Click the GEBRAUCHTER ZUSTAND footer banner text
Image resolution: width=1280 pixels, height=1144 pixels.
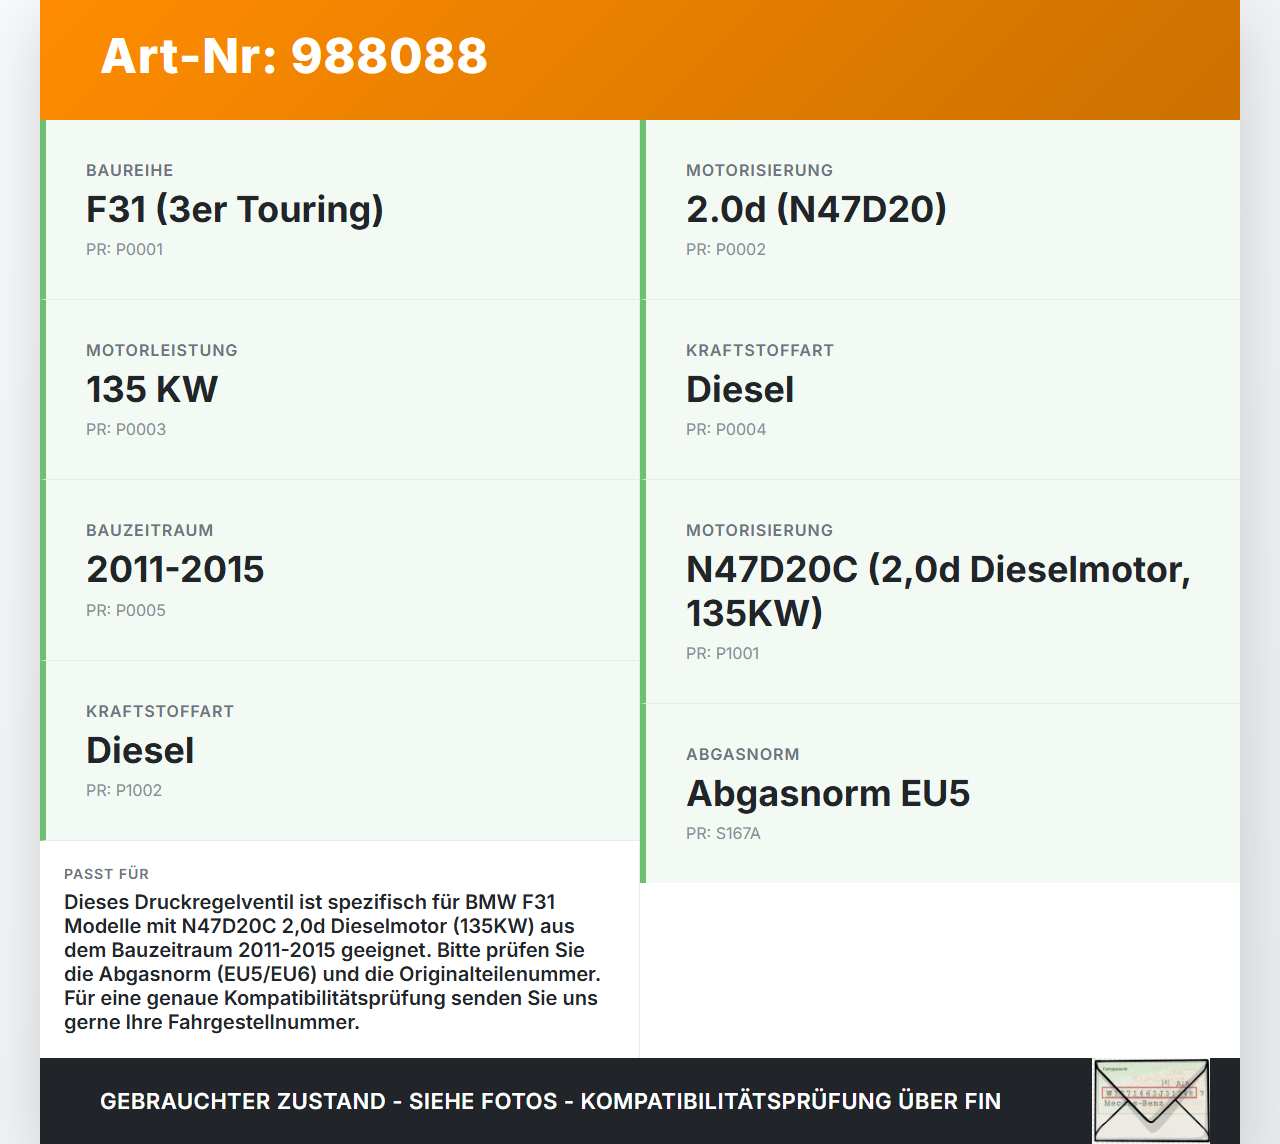click(x=550, y=1101)
